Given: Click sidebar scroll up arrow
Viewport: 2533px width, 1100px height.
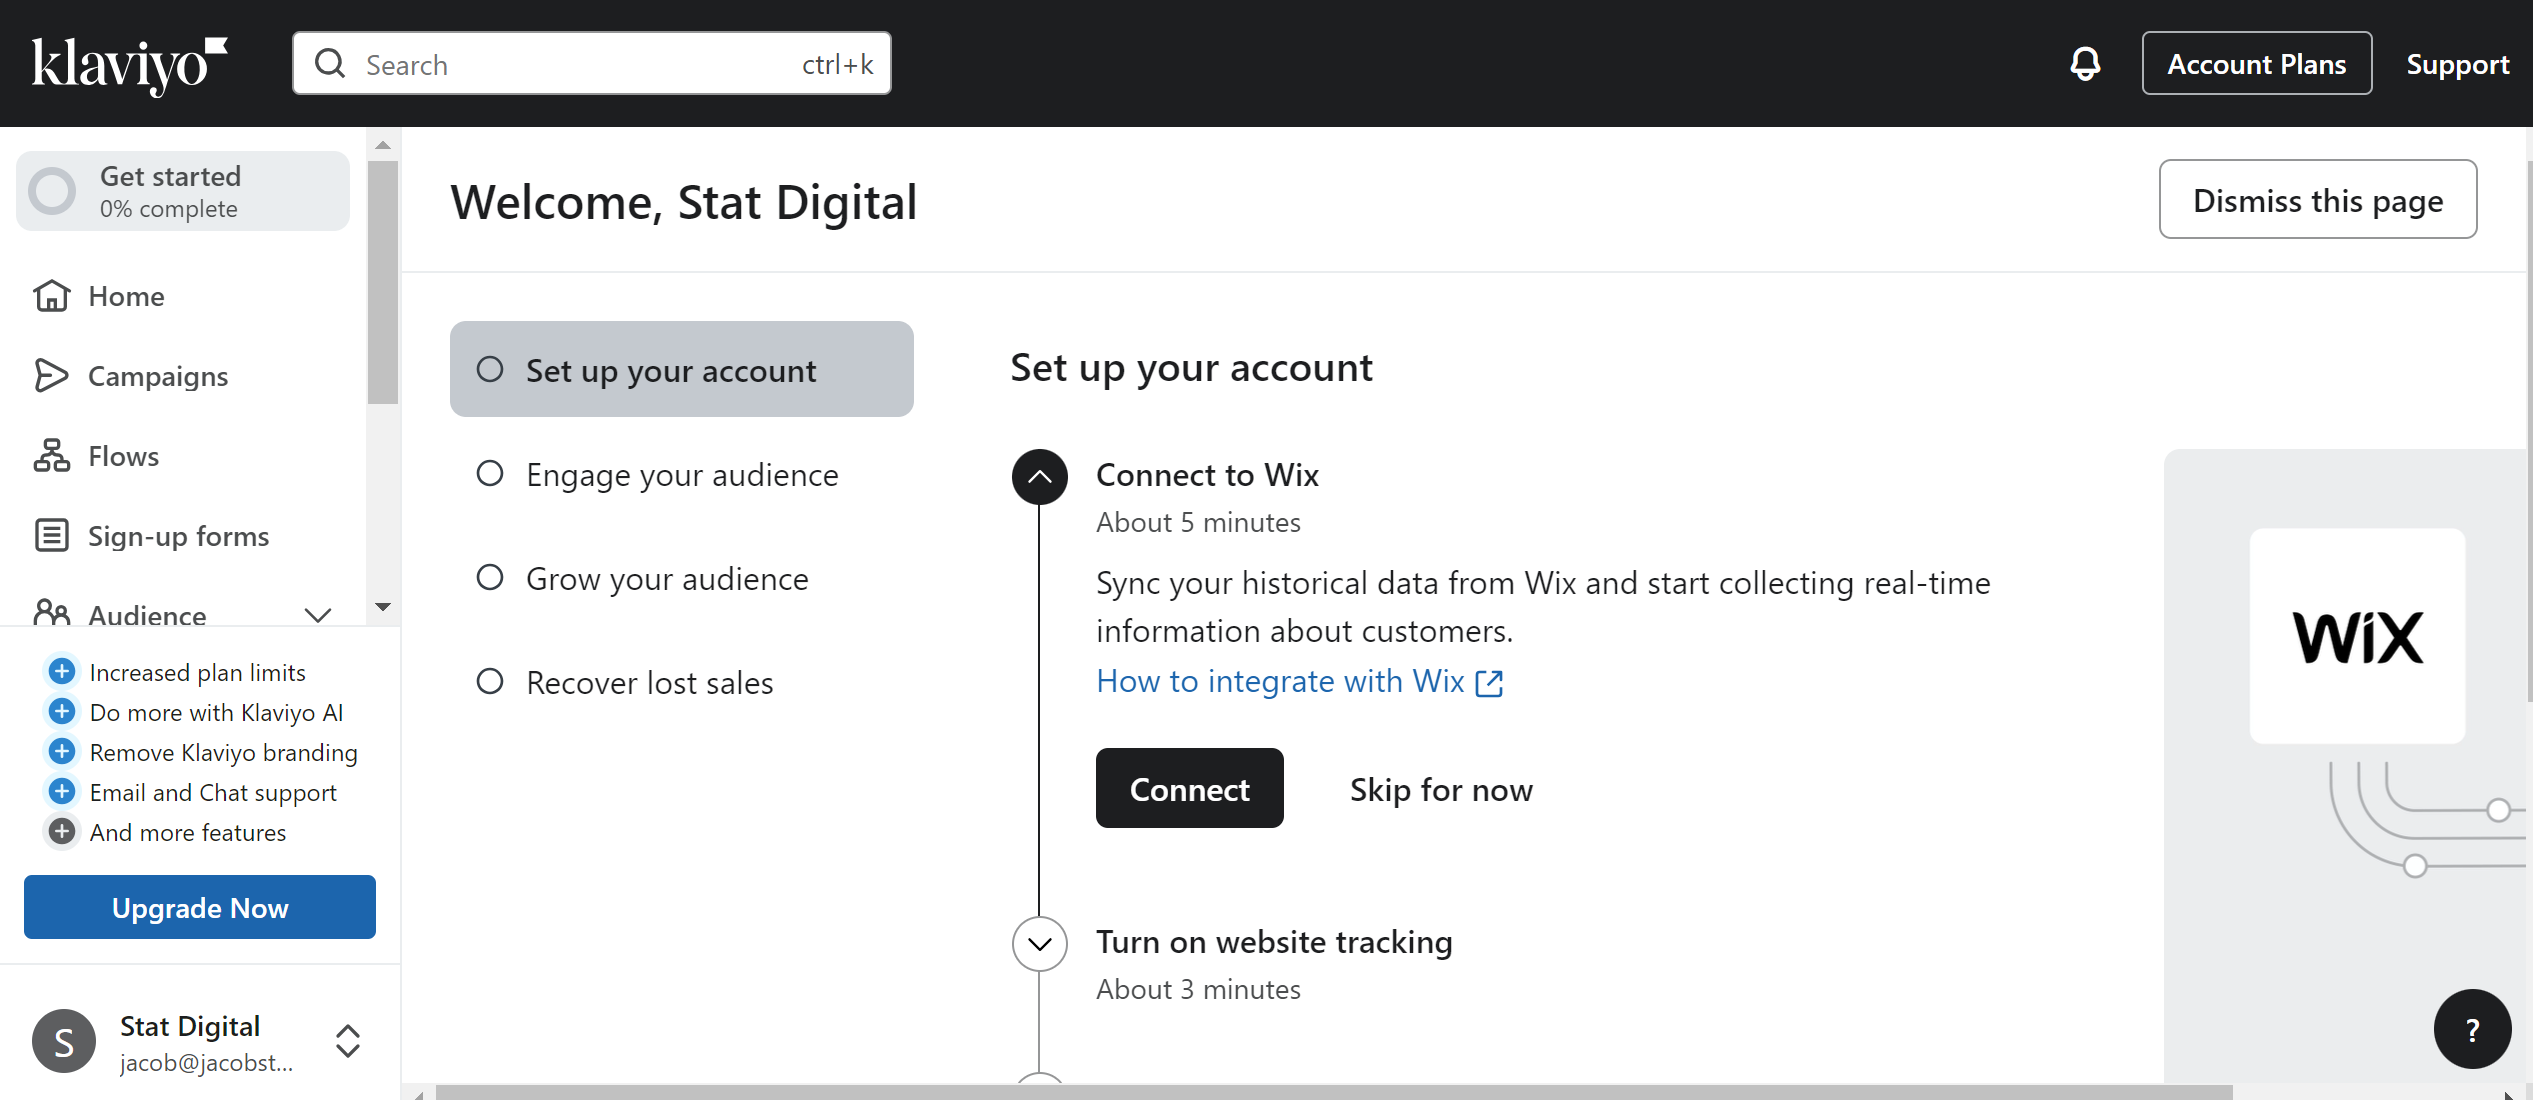Looking at the screenshot, I should click(x=383, y=145).
